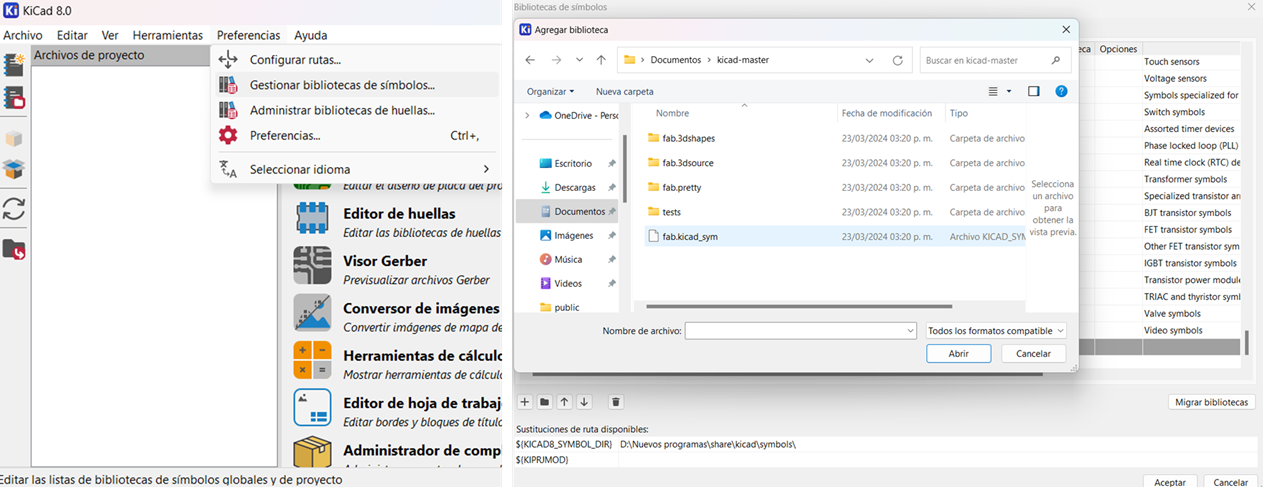Open the calculator tools icon

(312, 360)
